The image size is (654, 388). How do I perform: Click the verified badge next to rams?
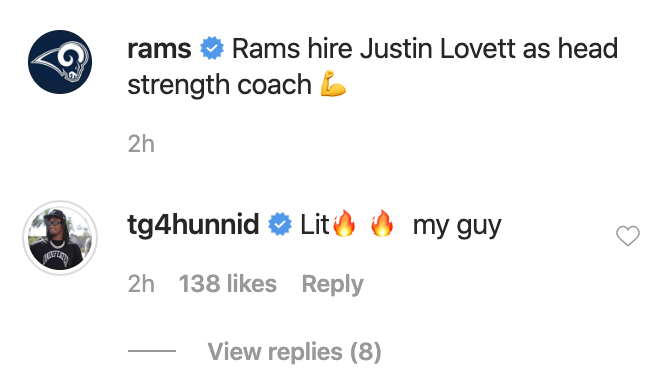point(212,48)
